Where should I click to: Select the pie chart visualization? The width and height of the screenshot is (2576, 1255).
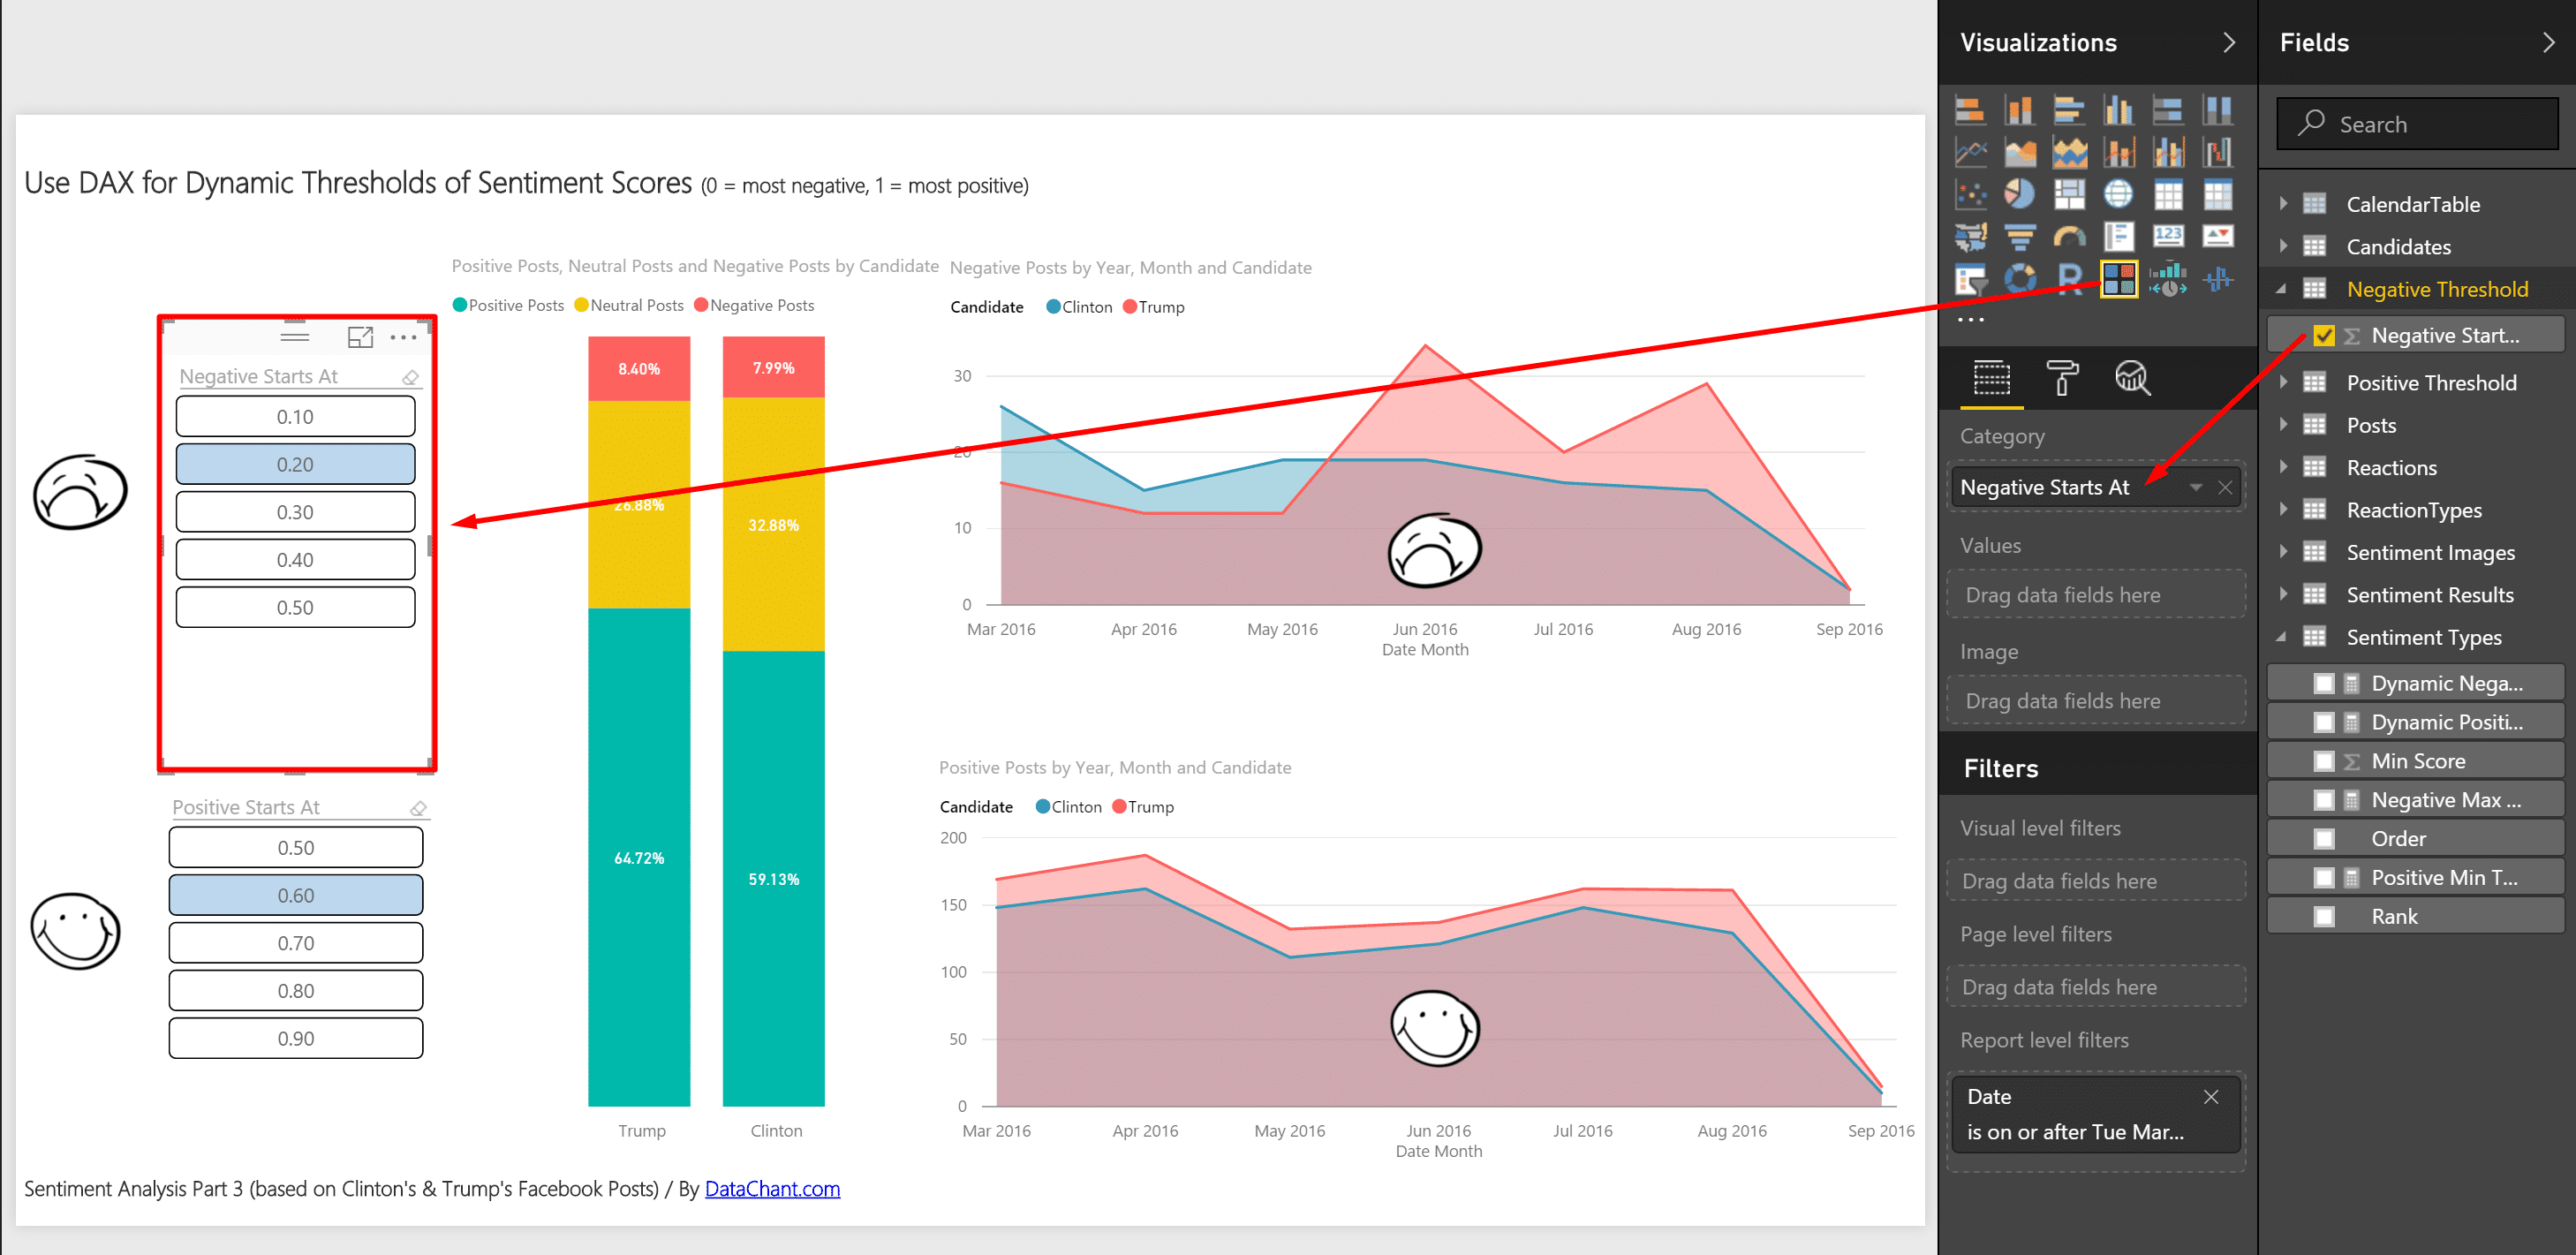[x=2019, y=194]
